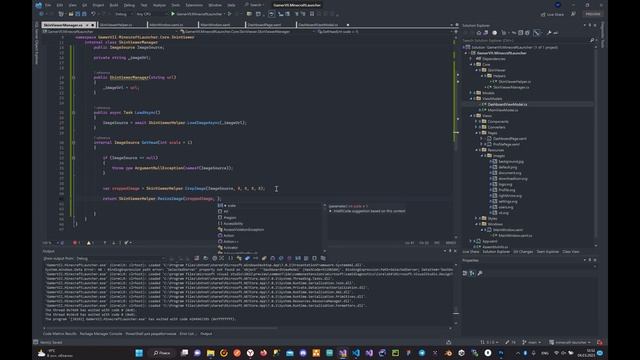Click the Home icon in Solution Explorer toolbar
Viewport: 640px width, 360px height.
pos(479,33)
